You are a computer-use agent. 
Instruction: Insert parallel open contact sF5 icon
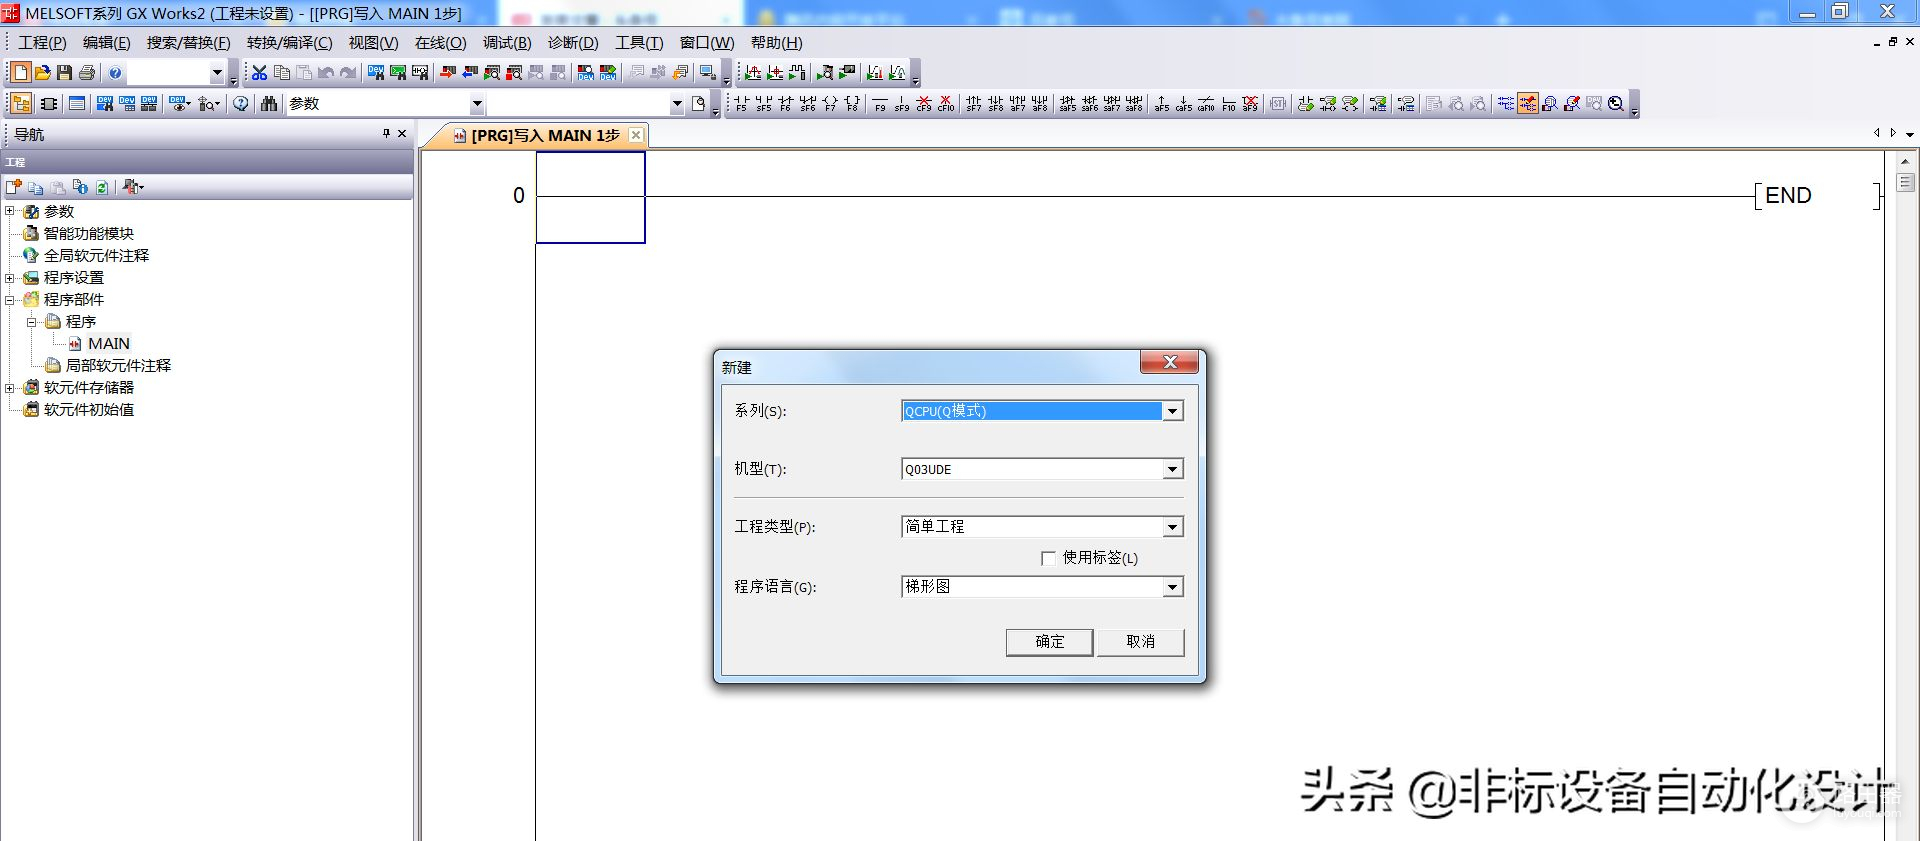(x=763, y=103)
